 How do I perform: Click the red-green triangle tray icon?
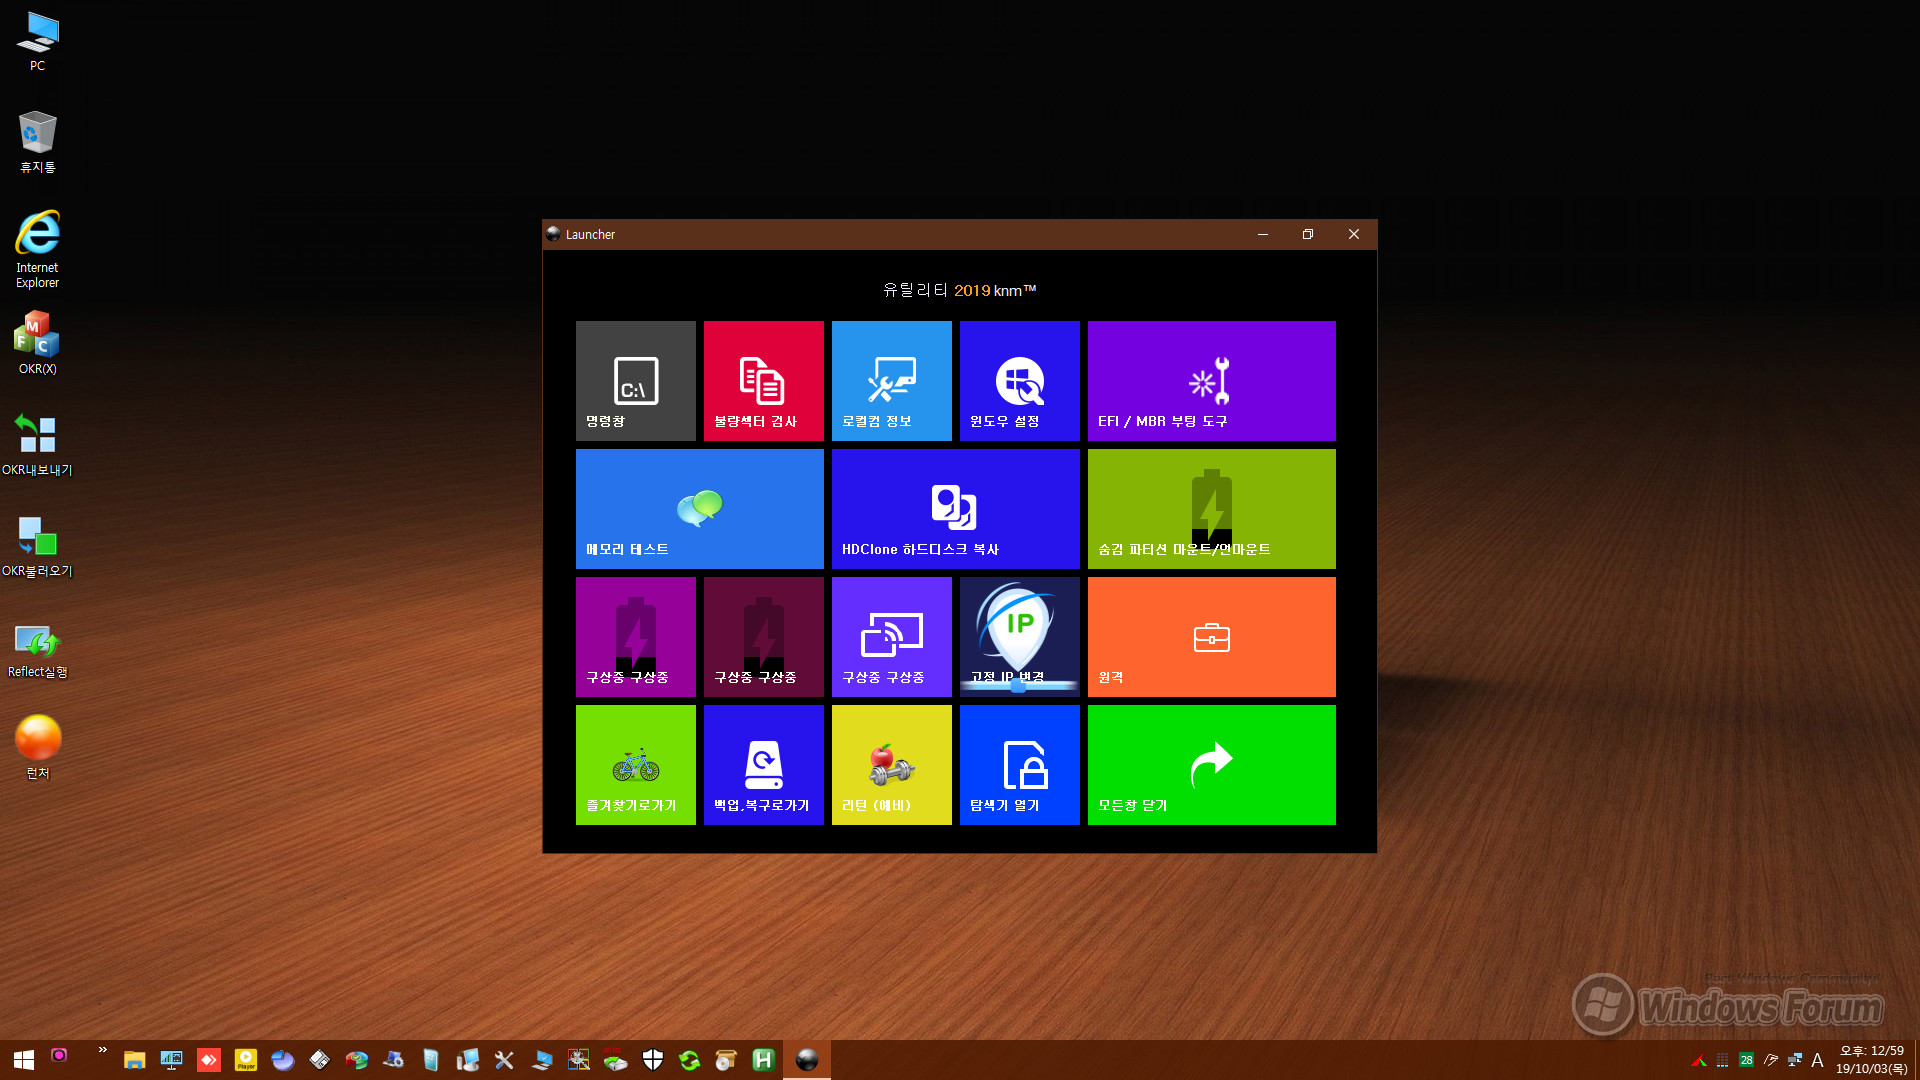[x=1698, y=1060]
